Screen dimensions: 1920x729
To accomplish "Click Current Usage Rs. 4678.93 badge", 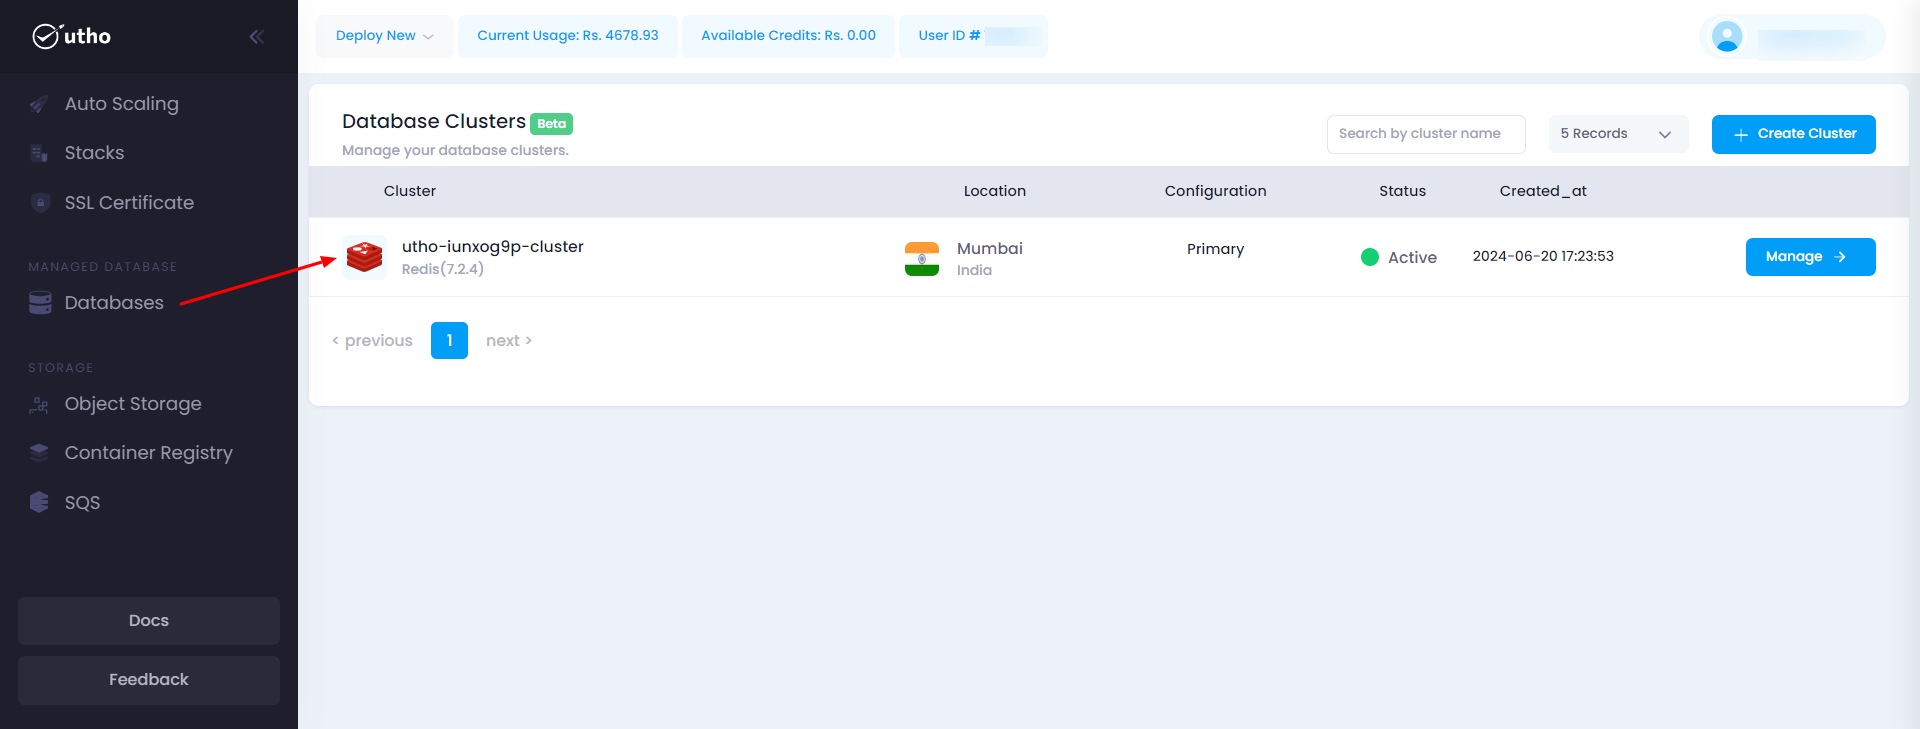I will point(568,36).
